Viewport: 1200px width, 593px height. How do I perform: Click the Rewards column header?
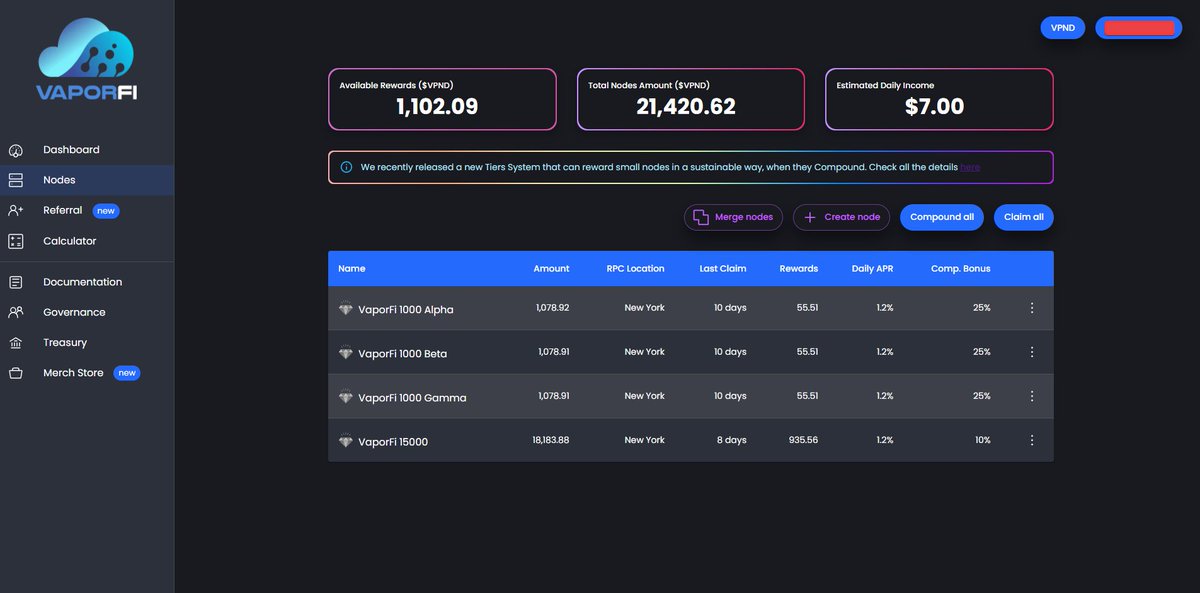click(x=799, y=269)
